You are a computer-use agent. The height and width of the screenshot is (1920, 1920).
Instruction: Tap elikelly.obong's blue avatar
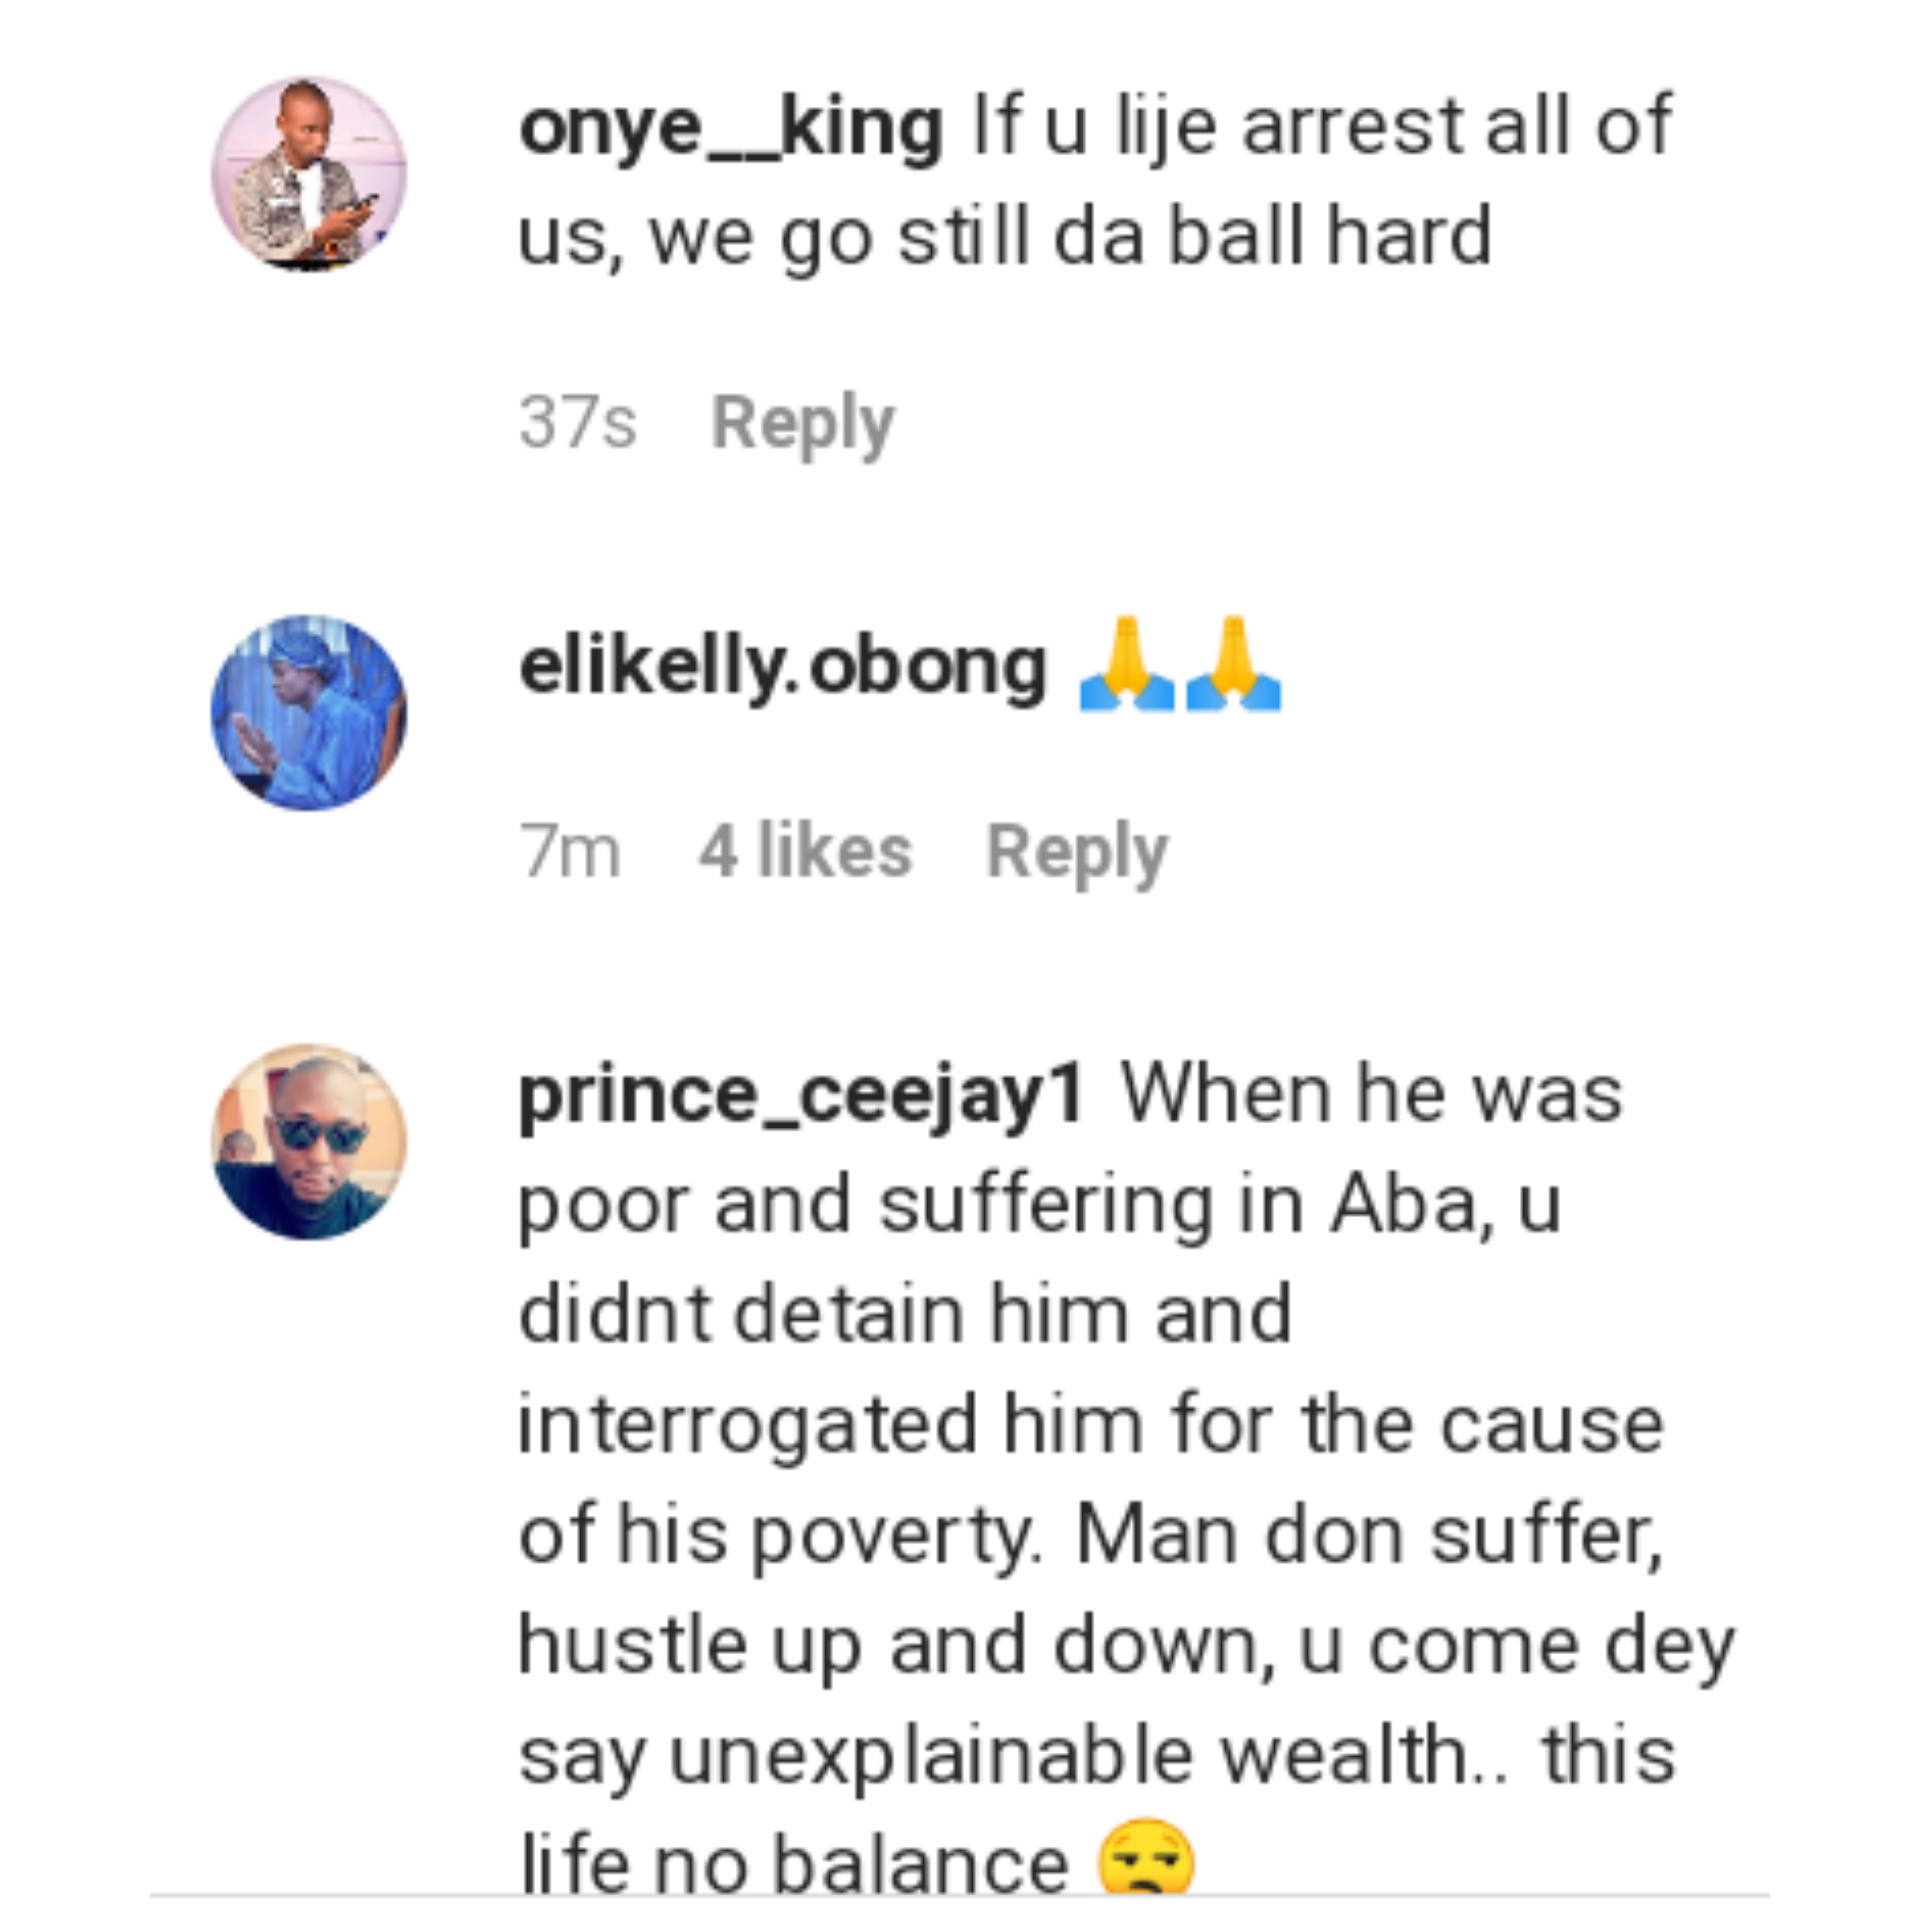(x=308, y=712)
